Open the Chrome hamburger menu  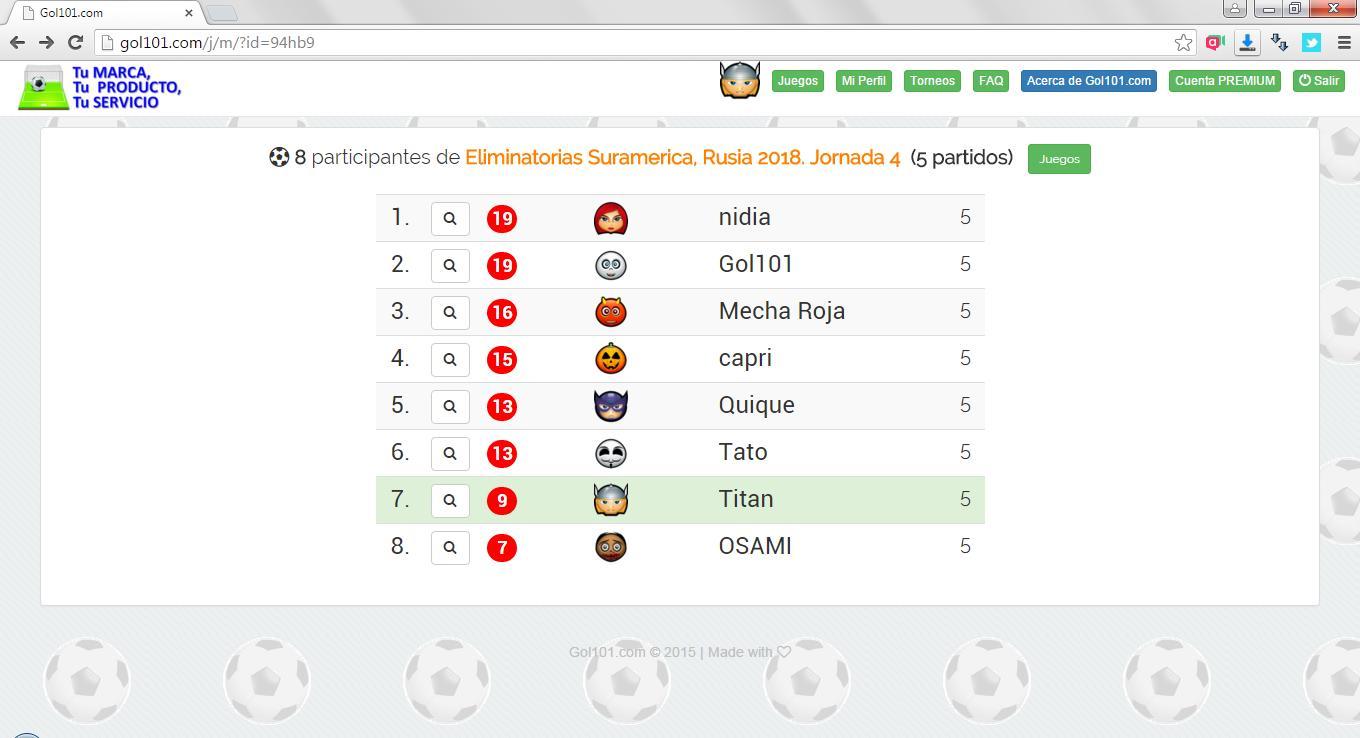click(1343, 42)
